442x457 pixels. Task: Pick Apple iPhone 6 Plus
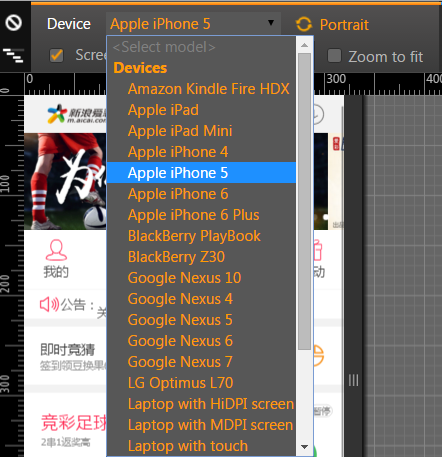pyautogui.click(x=201, y=215)
